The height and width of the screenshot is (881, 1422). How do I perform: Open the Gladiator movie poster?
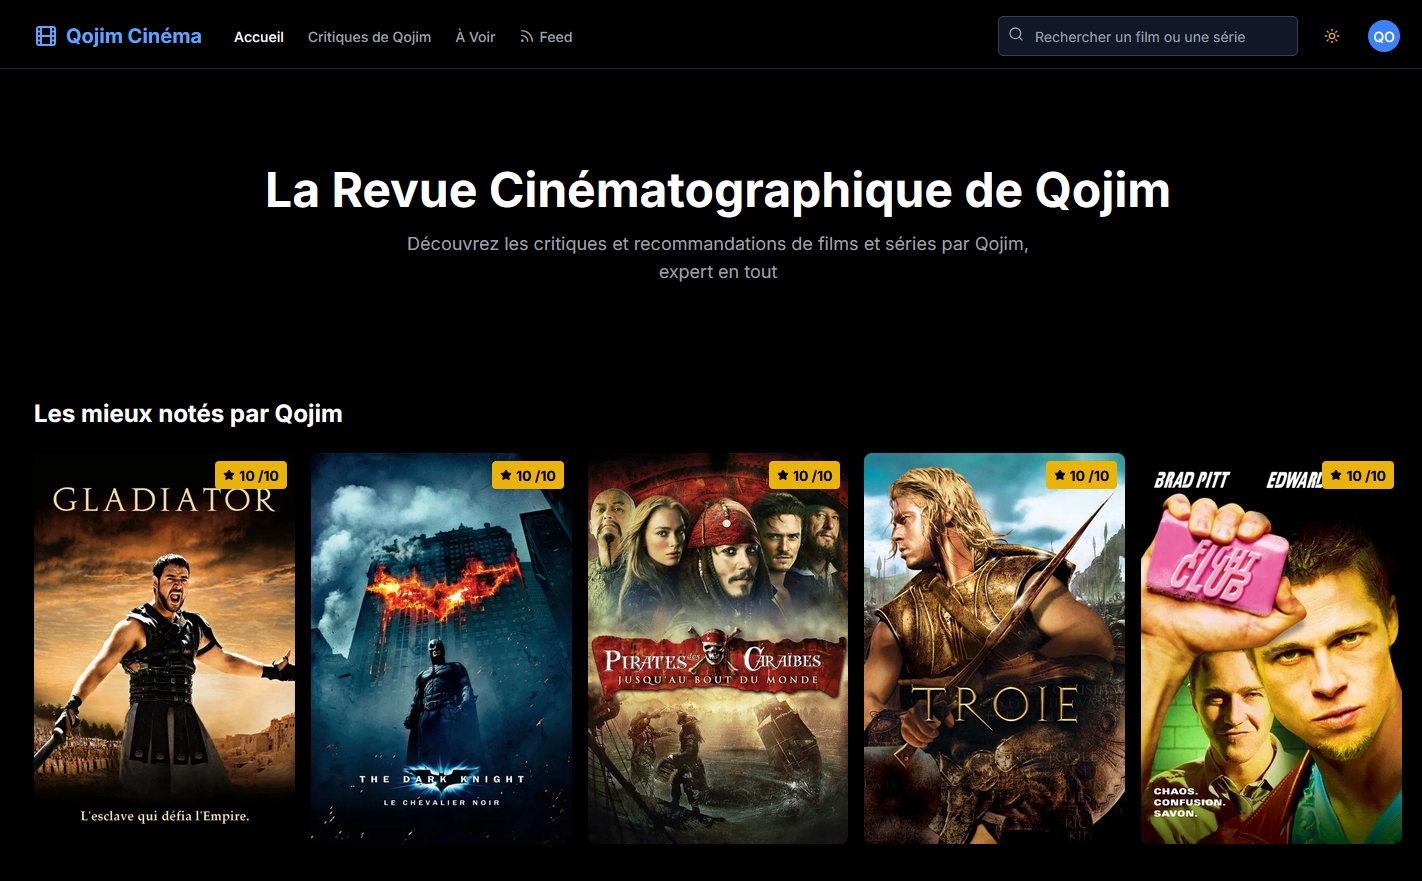coord(164,648)
